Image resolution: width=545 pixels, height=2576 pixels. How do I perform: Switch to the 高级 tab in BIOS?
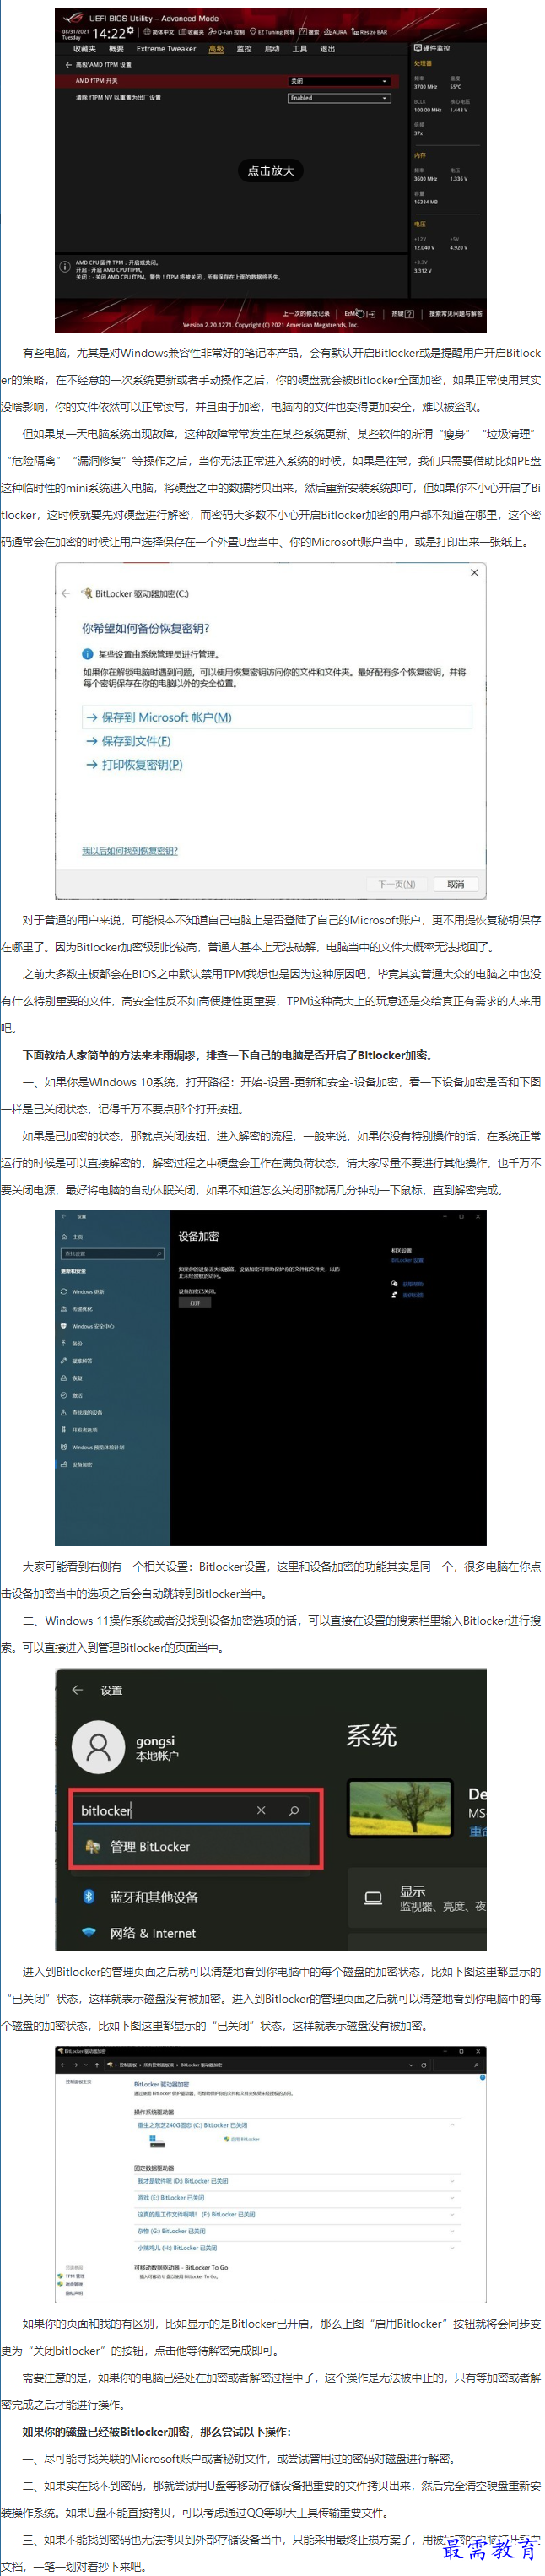[x=216, y=49]
